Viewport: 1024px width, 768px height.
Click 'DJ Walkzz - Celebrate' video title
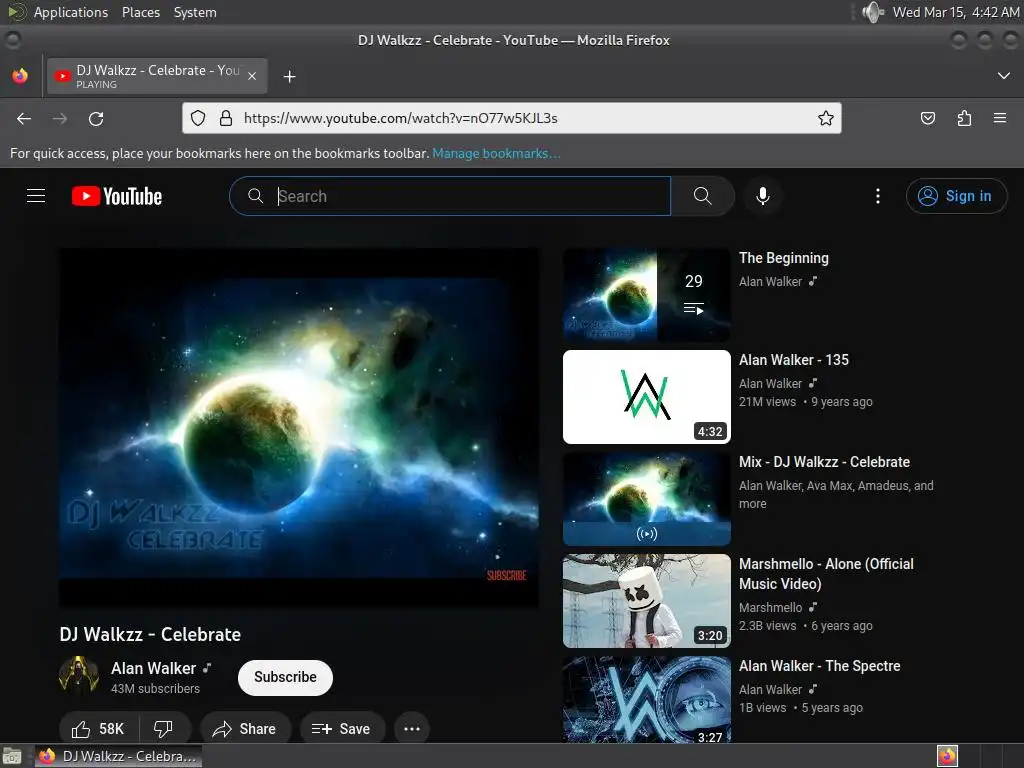pyautogui.click(x=150, y=634)
